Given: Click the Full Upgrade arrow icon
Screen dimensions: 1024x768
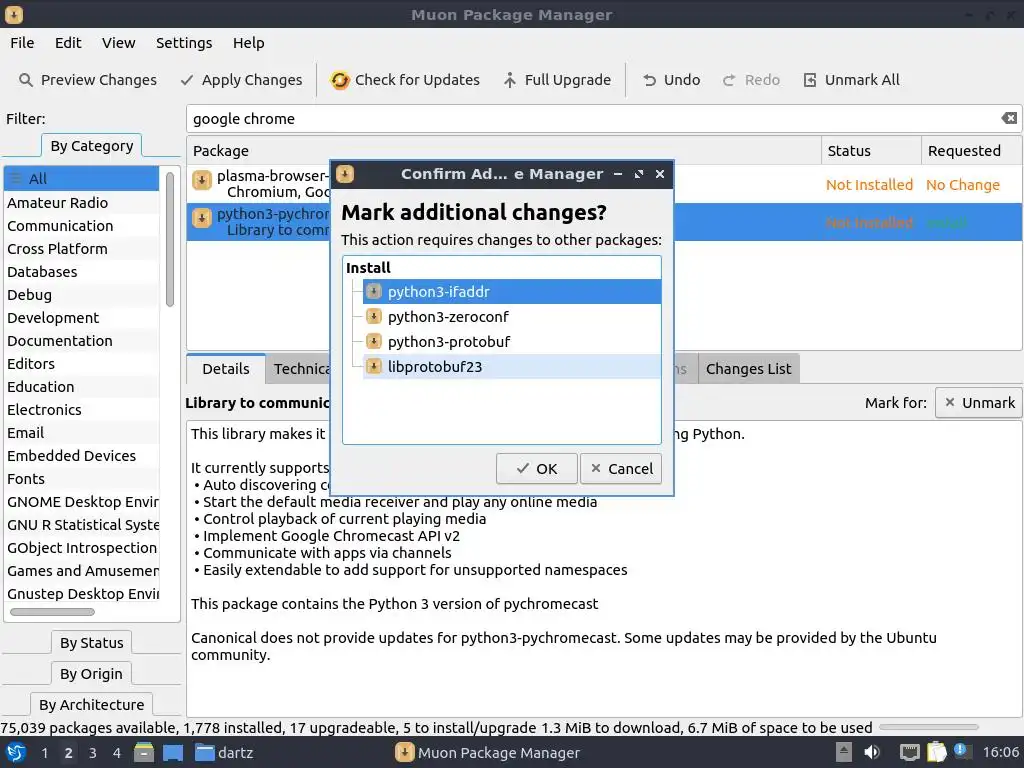Looking at the screenshot, I should coord(509,80).
